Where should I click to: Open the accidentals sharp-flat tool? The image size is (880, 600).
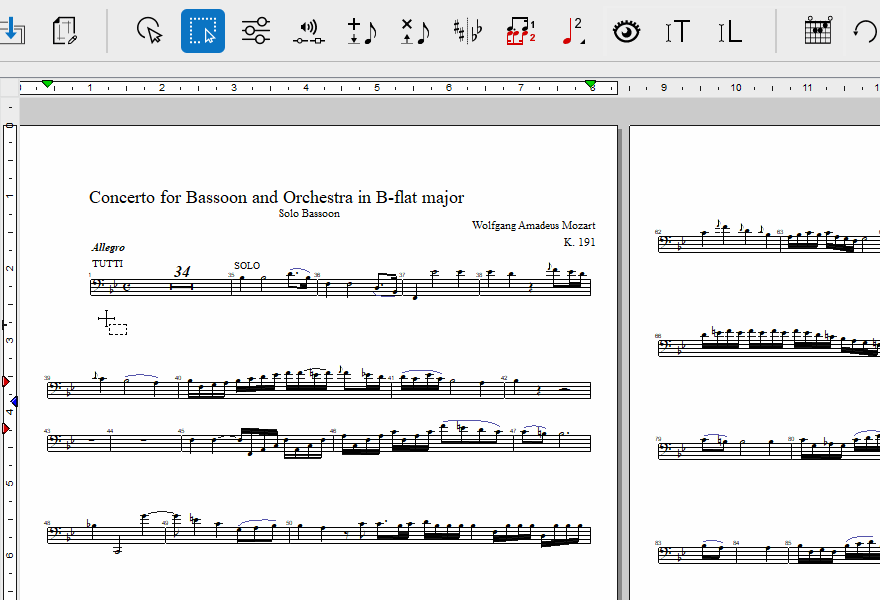coord(467,31)
